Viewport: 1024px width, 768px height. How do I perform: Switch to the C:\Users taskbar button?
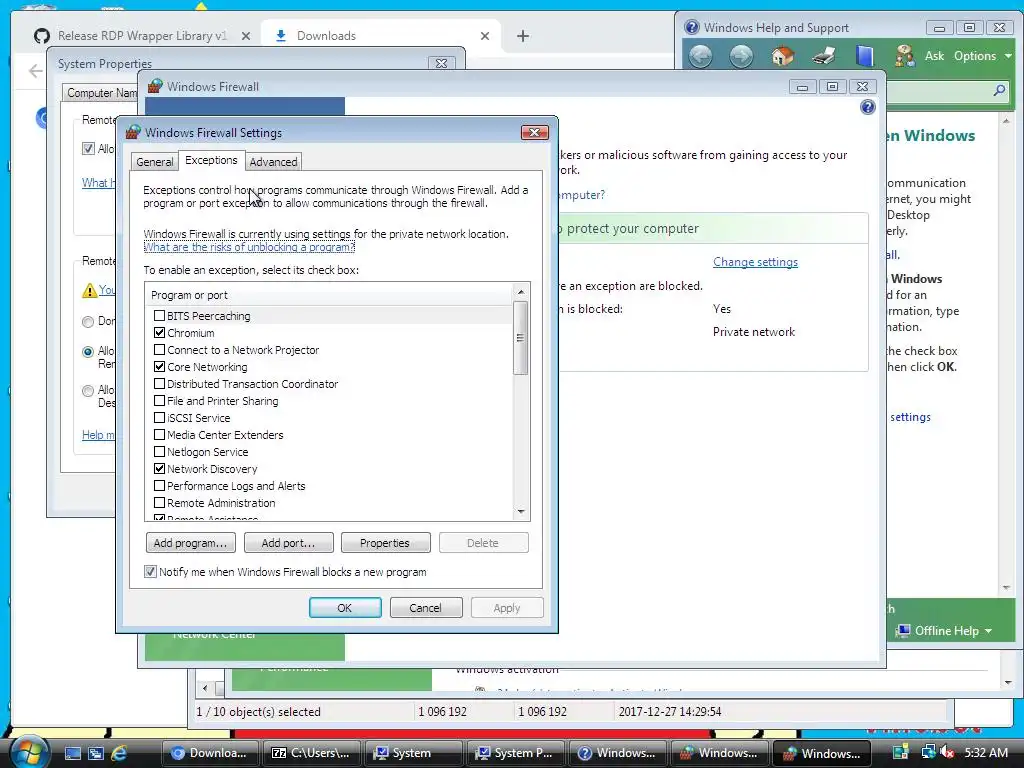point(311,753)
